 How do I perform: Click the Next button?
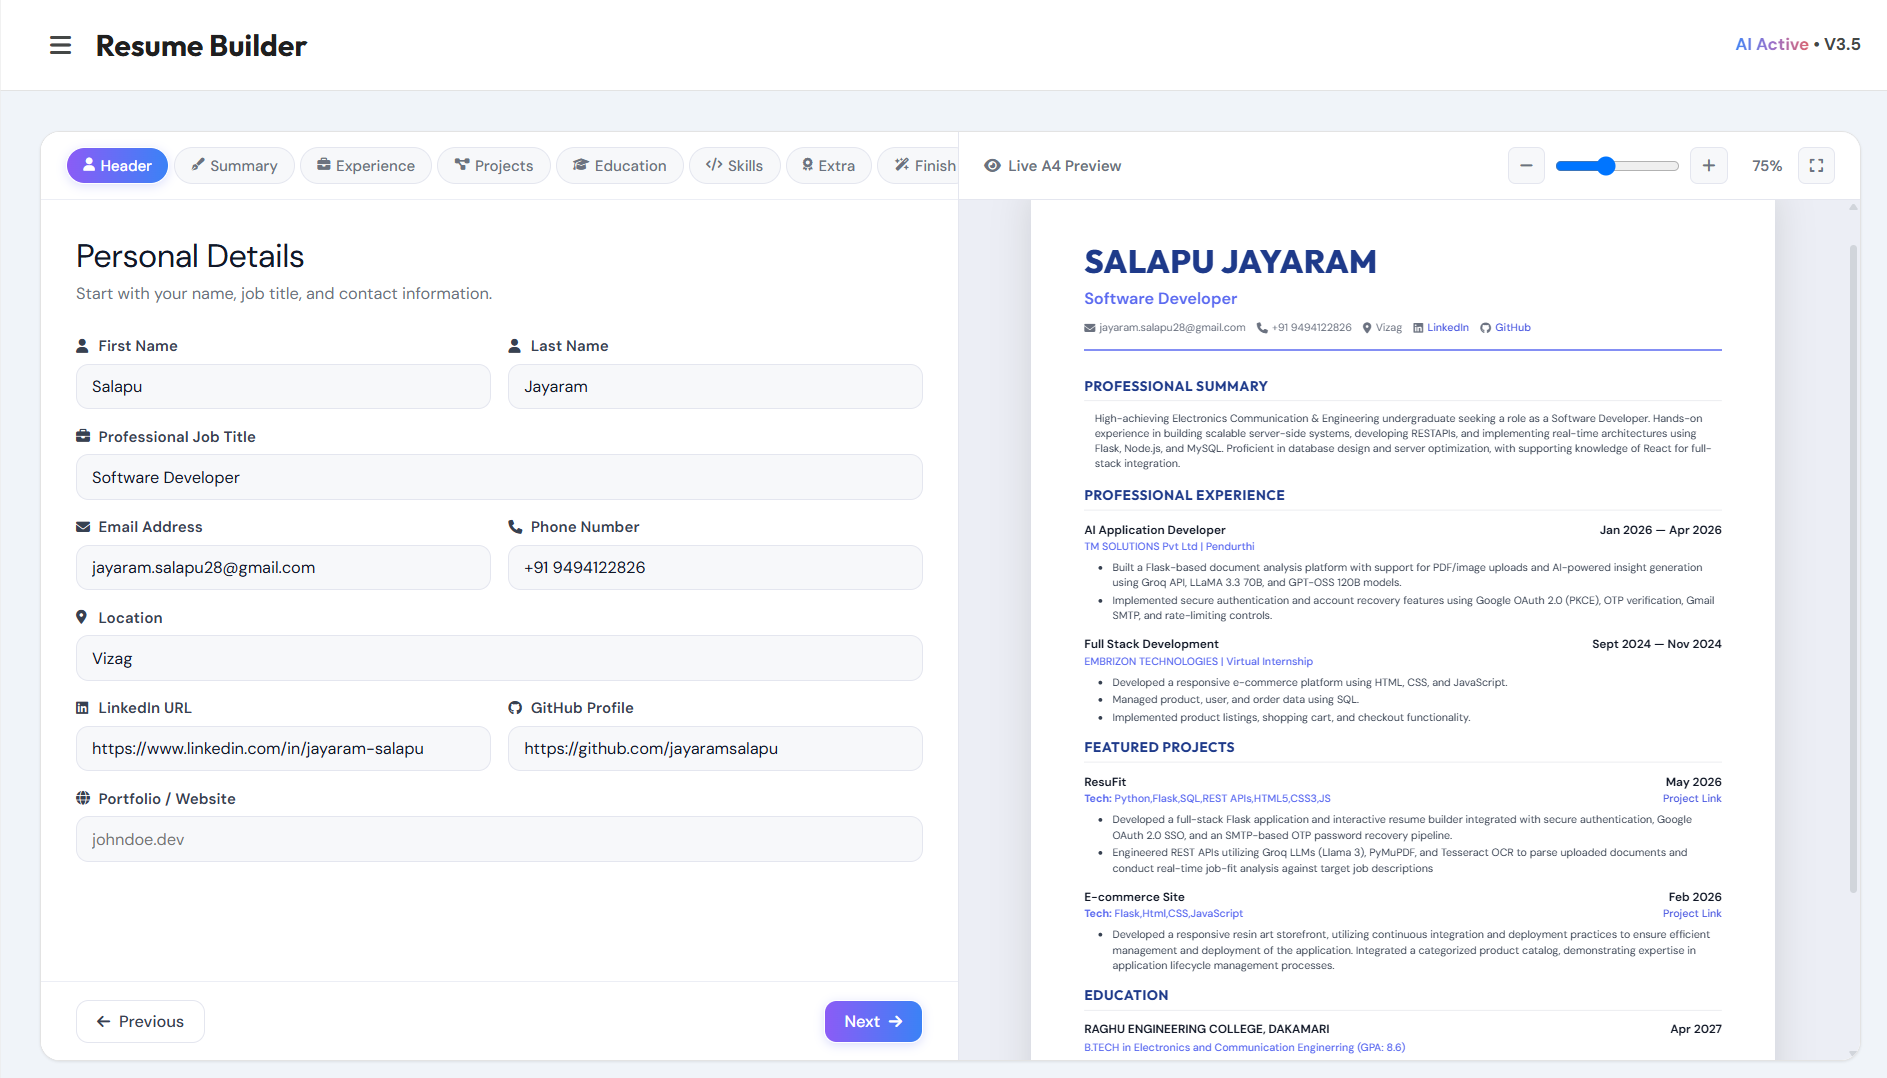click(x=873, y=1022)
